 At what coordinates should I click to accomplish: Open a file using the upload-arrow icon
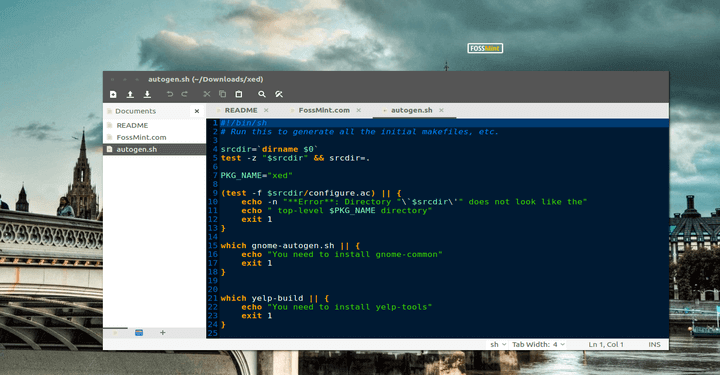pos(130,94)
